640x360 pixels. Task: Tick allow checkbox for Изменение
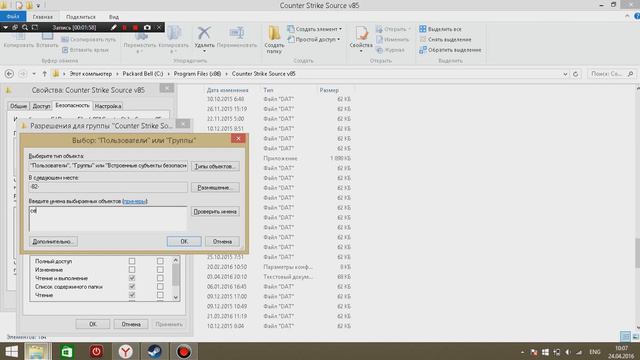pos(132,269)
